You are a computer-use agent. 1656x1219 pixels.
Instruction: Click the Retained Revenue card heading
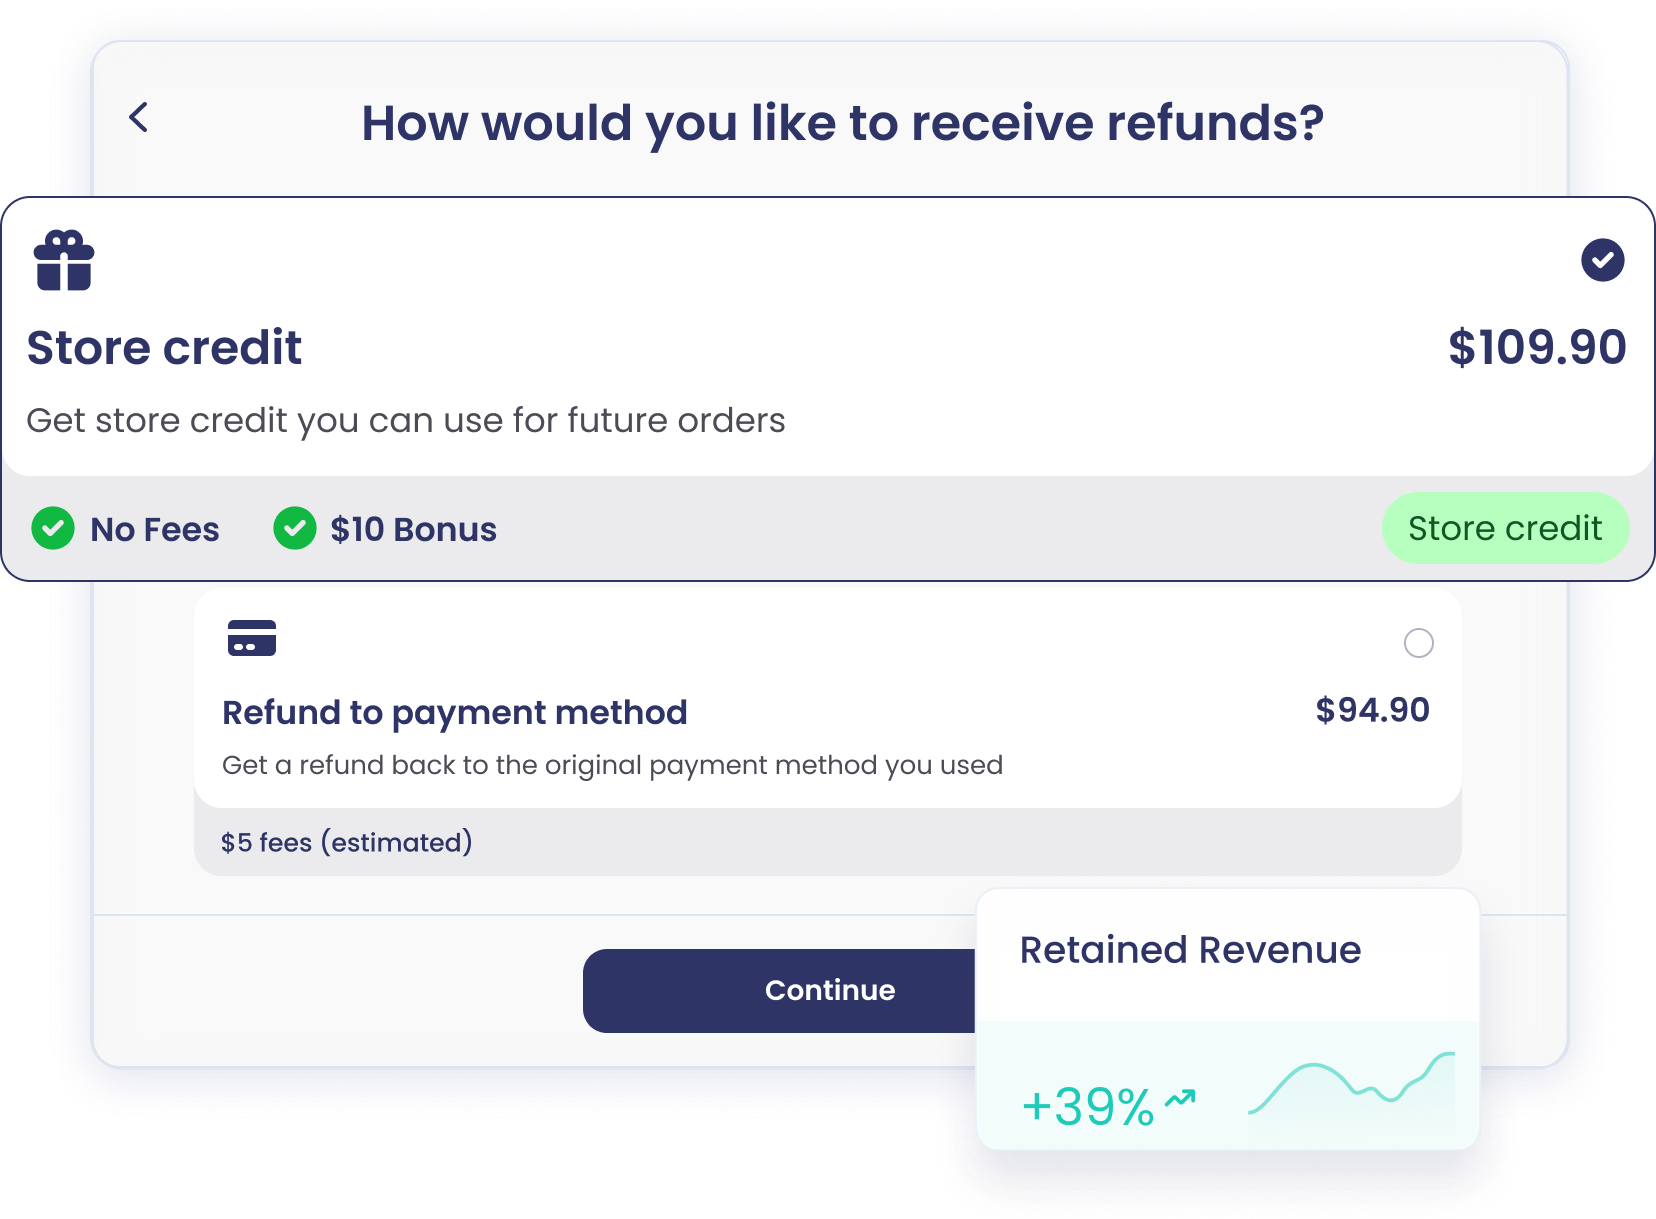(x=1190, y=950)
